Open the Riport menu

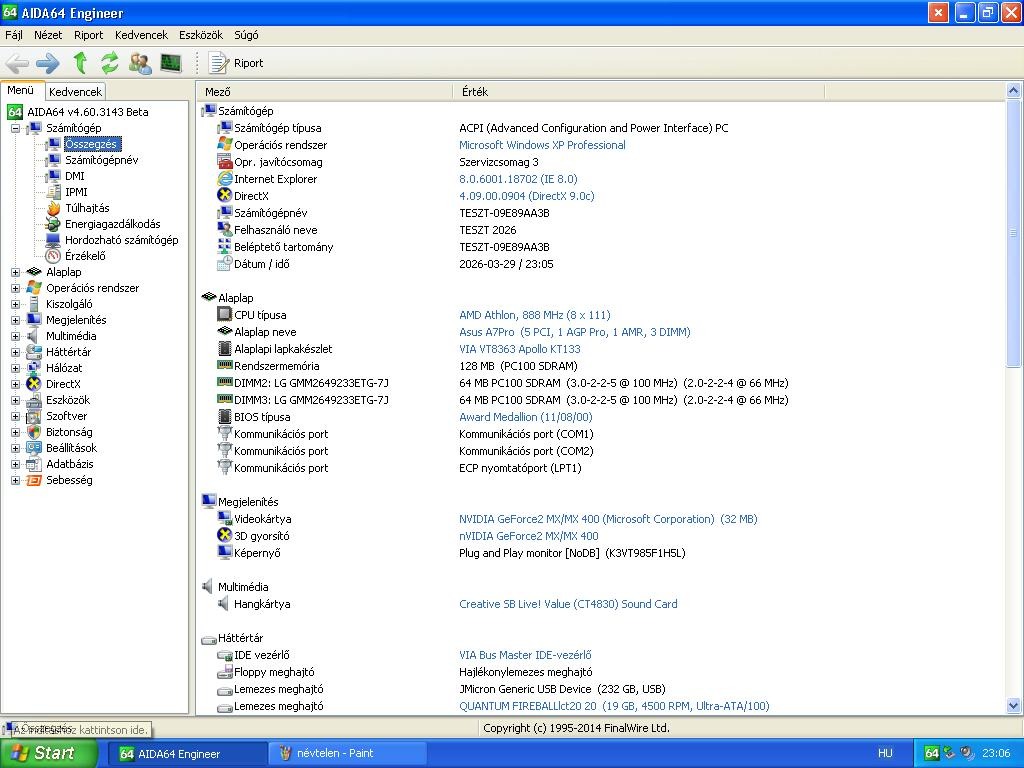point(89,35)
